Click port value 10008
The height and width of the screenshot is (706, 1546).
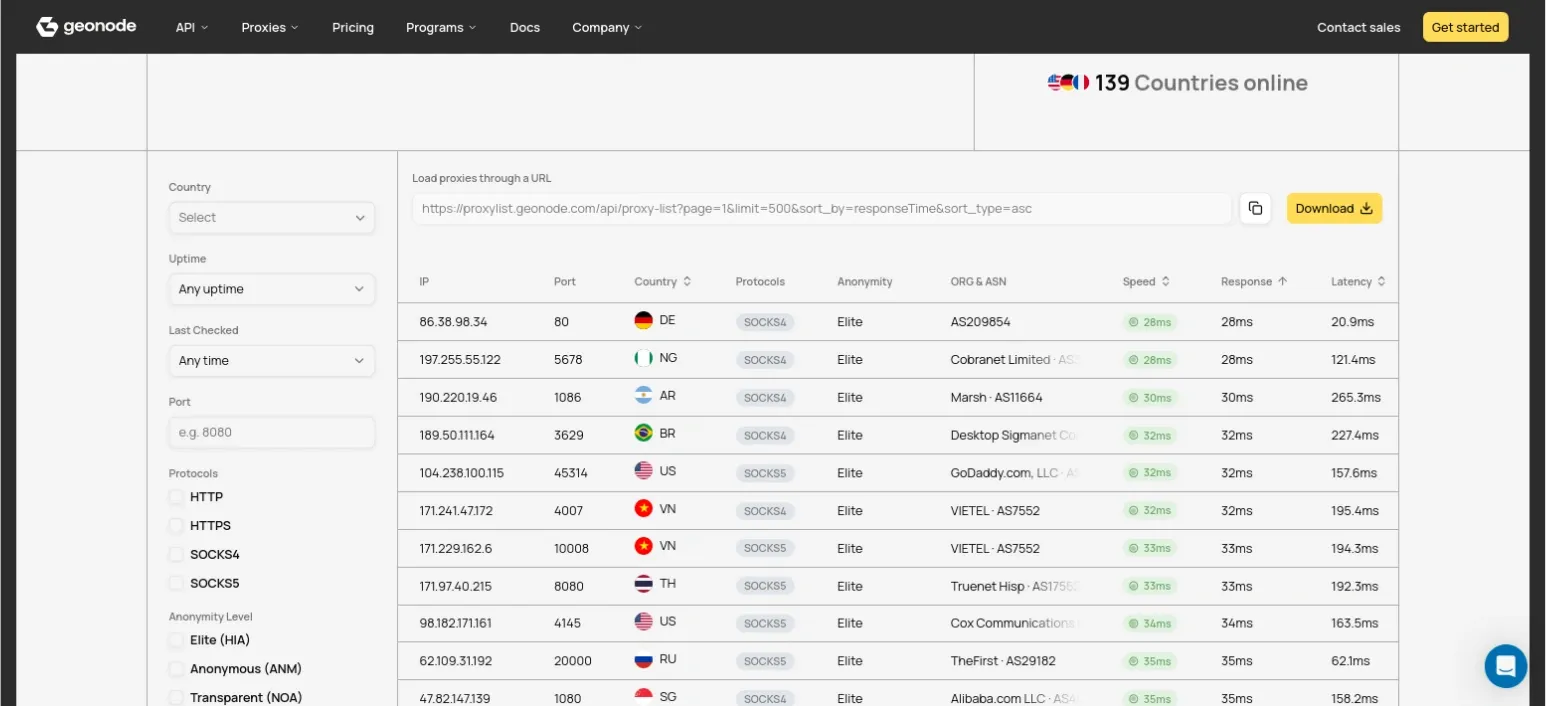pyautogui.click(x=571, y=548)
